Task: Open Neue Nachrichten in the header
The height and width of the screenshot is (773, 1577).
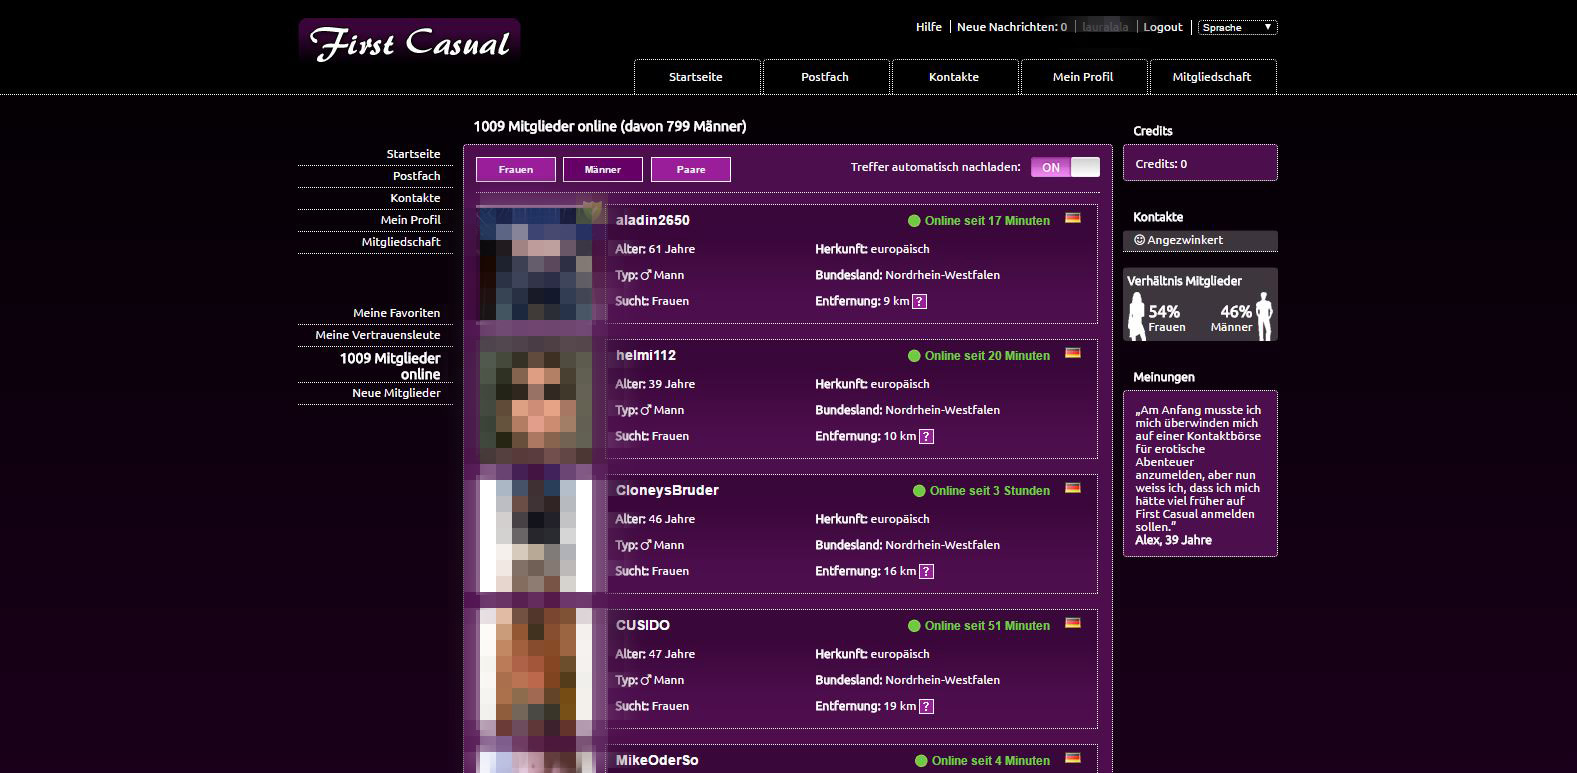Action: [x=1012, y=27]
